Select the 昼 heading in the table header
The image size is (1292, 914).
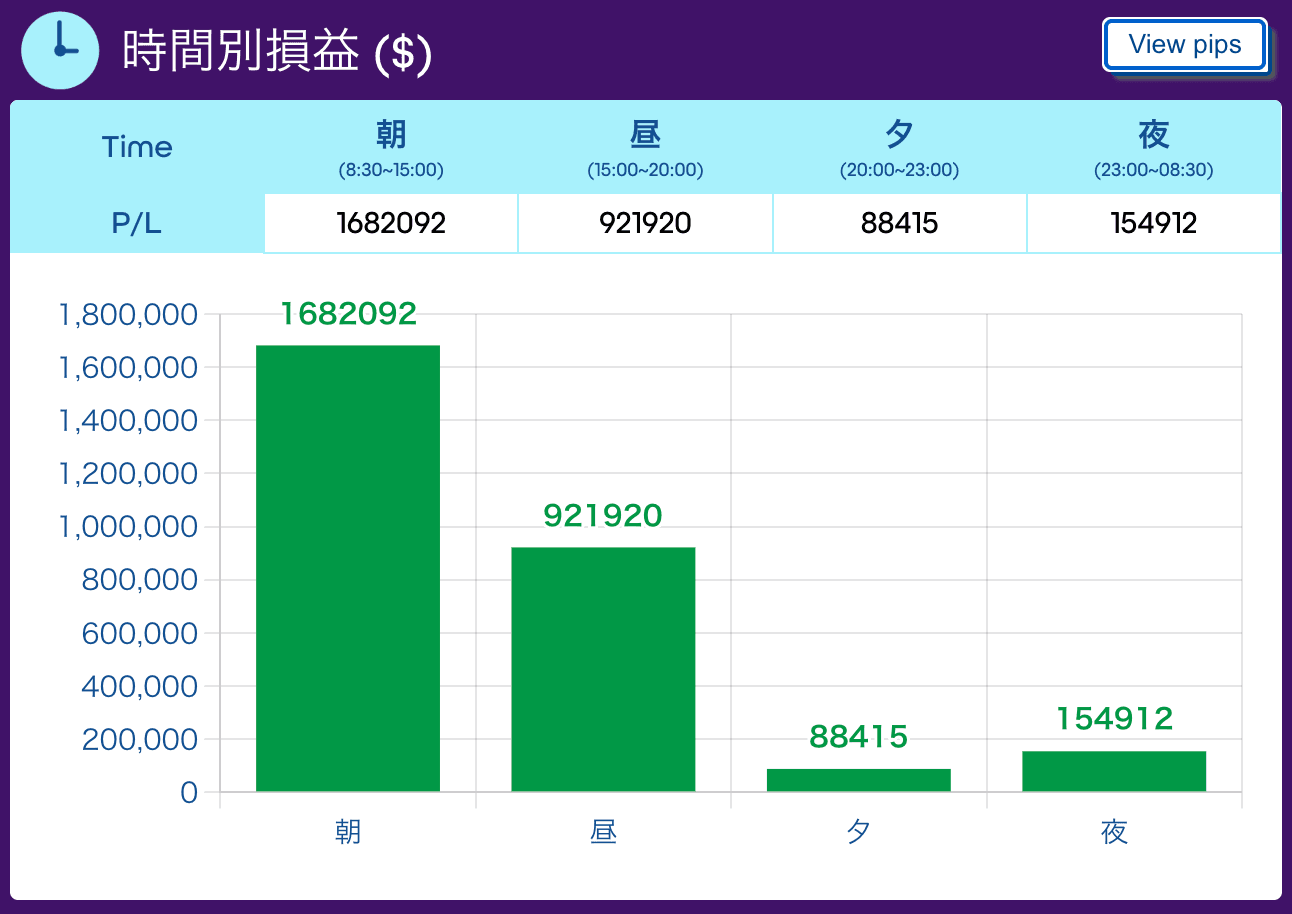pyautogui.click(x=645, y=133)
